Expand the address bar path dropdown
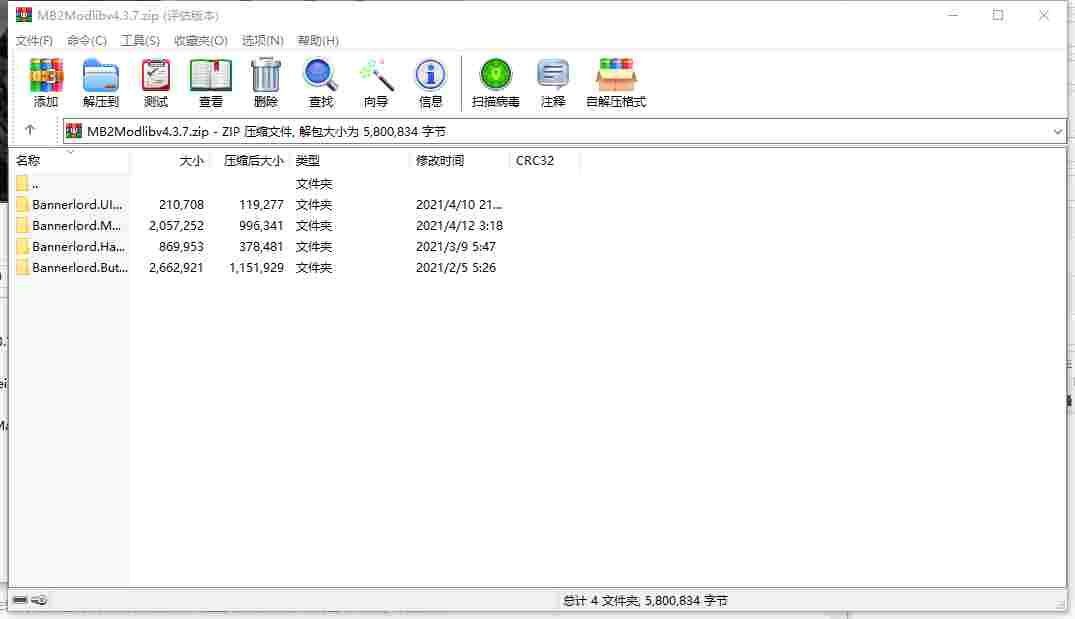The height and width of the screenshot is (619, 1075). [1058, 132]
